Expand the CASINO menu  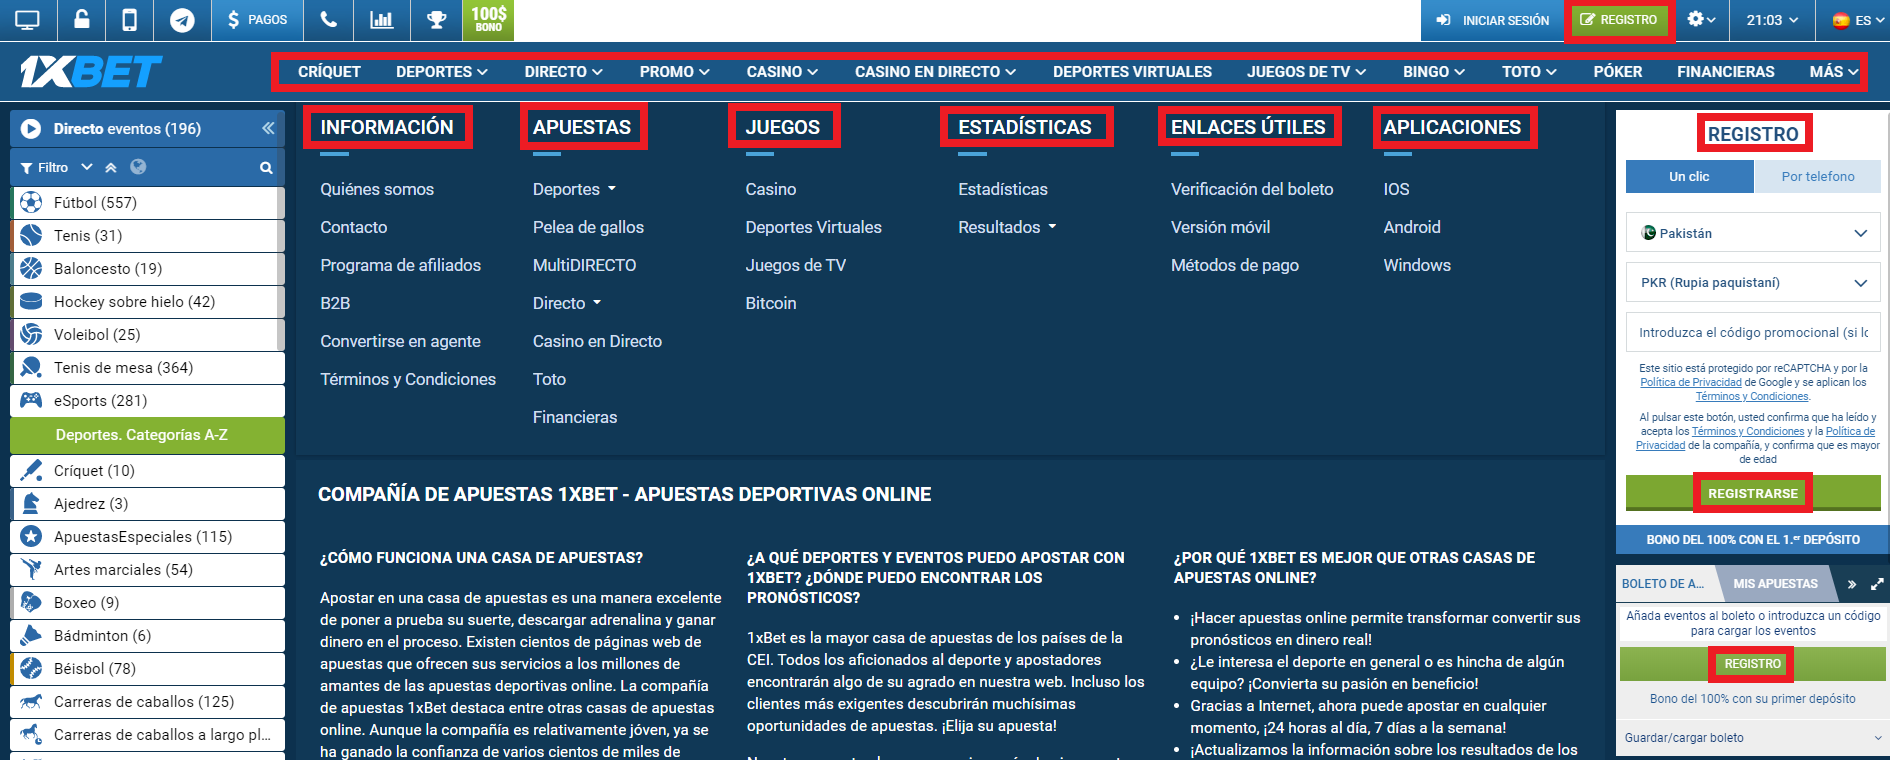click(782, 72)
